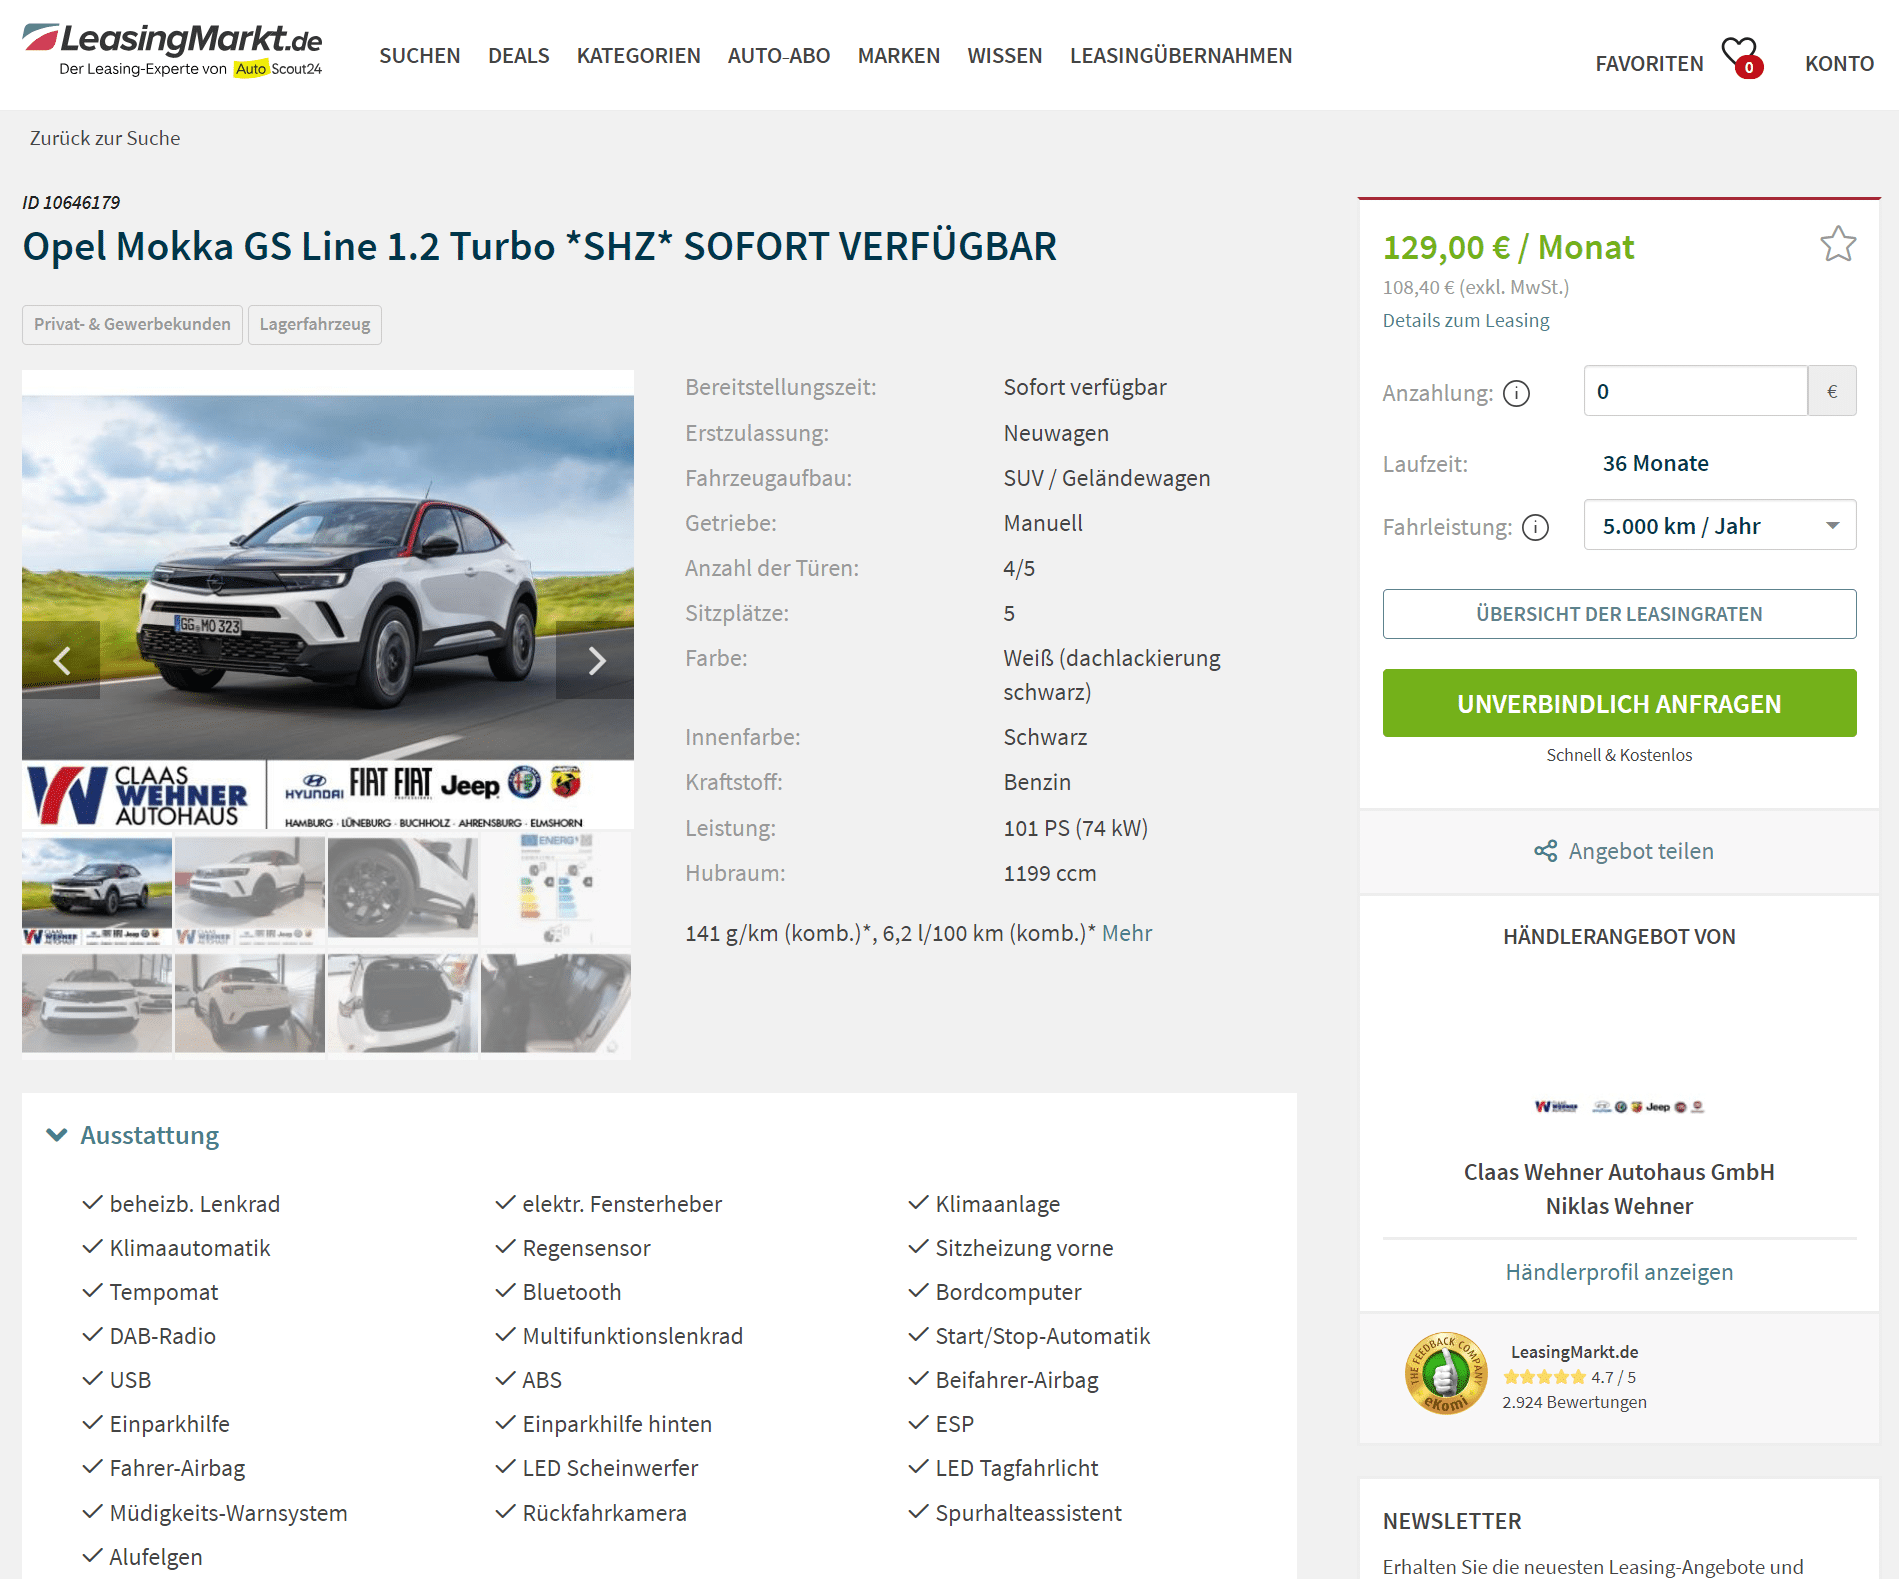Open the LEASINGÜBERNAHMEN menu item
This screenshot has height=1579, width=1899.
pyautogui.click(x=1181, y=56)
